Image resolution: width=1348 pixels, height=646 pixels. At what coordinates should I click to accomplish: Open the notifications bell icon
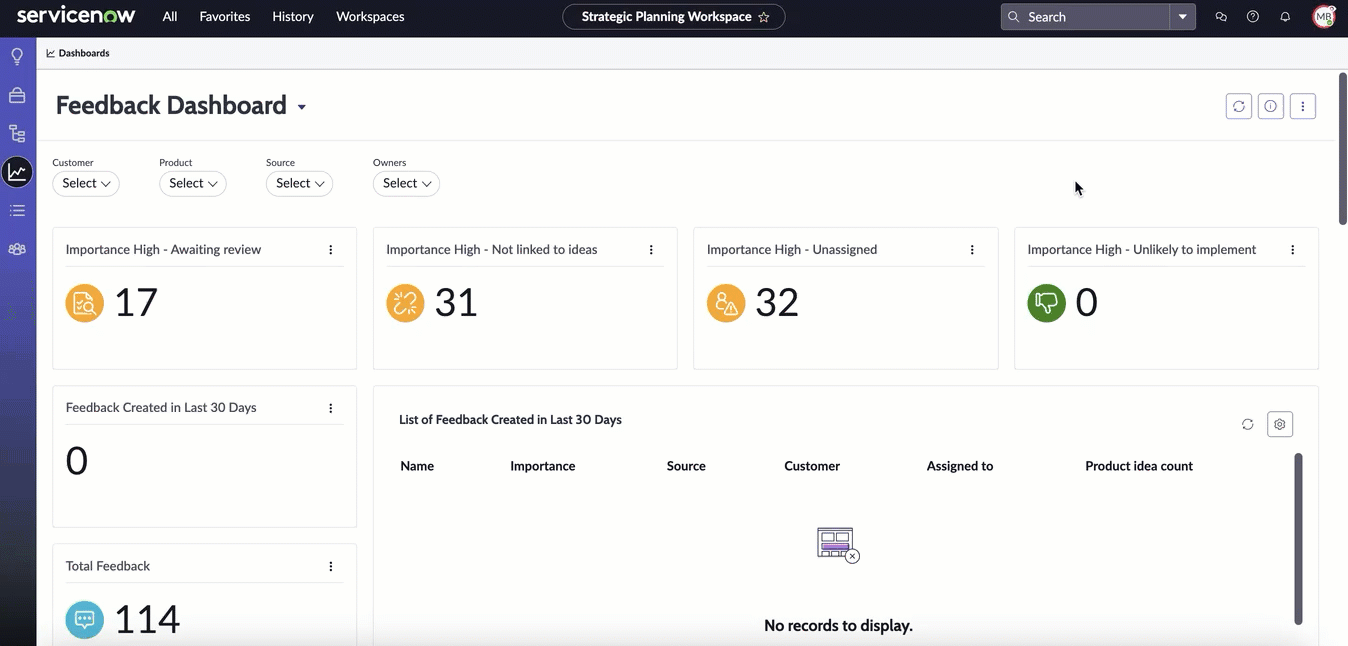click(x=1285, y=17)
